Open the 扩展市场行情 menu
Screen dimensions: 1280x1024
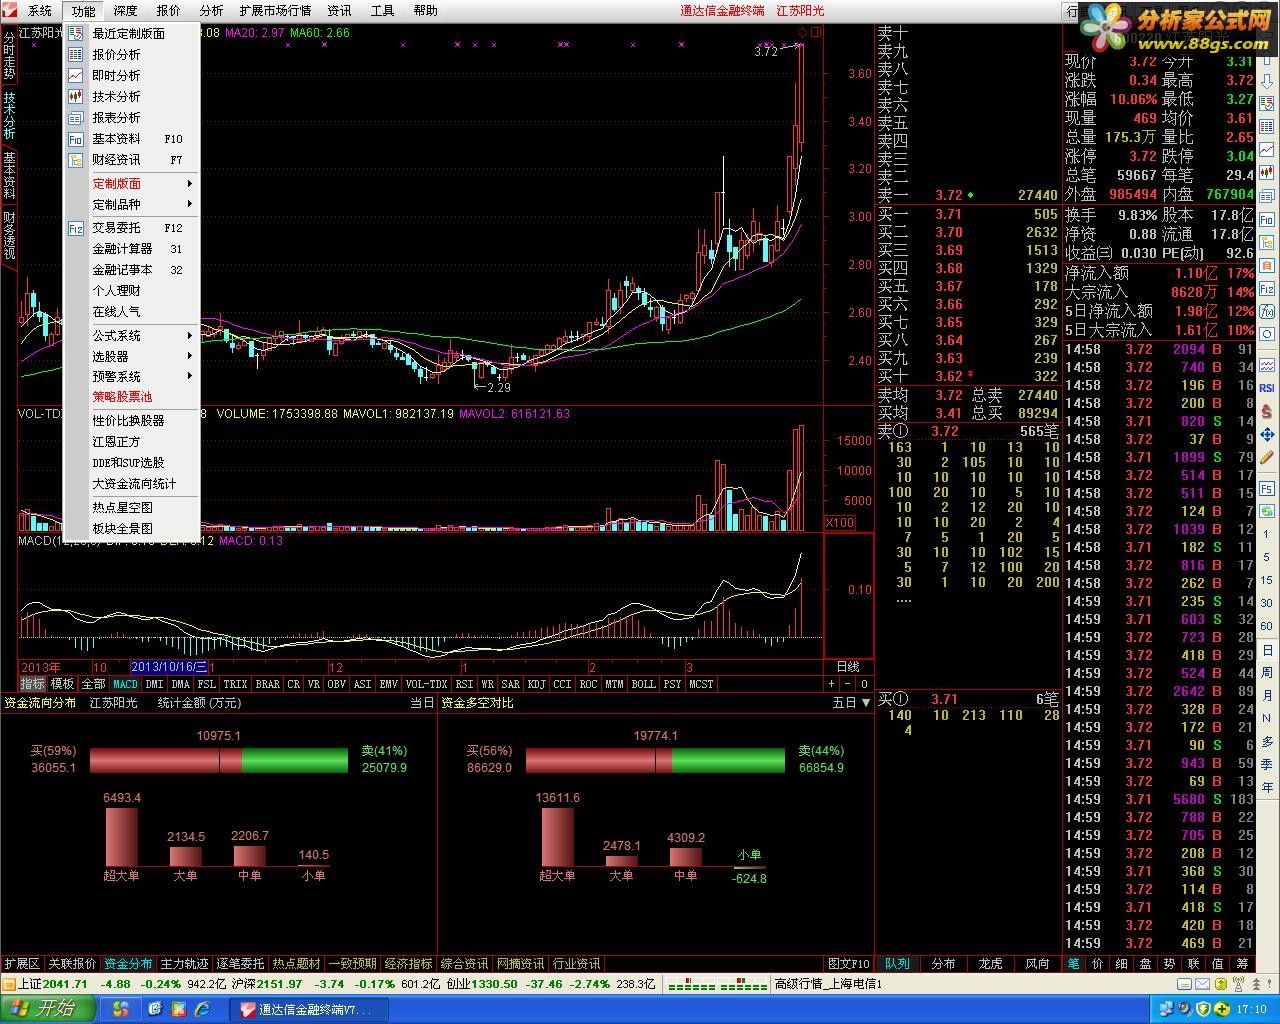click(275, 11)
